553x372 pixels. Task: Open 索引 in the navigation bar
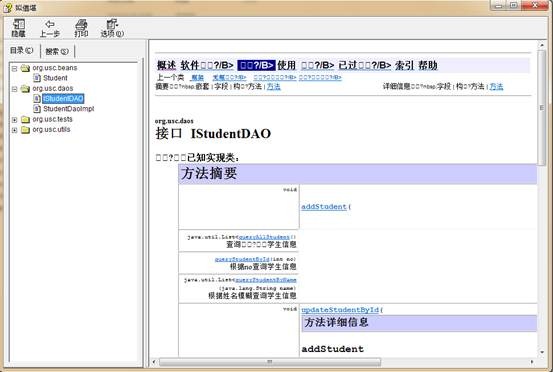(404, 66)
